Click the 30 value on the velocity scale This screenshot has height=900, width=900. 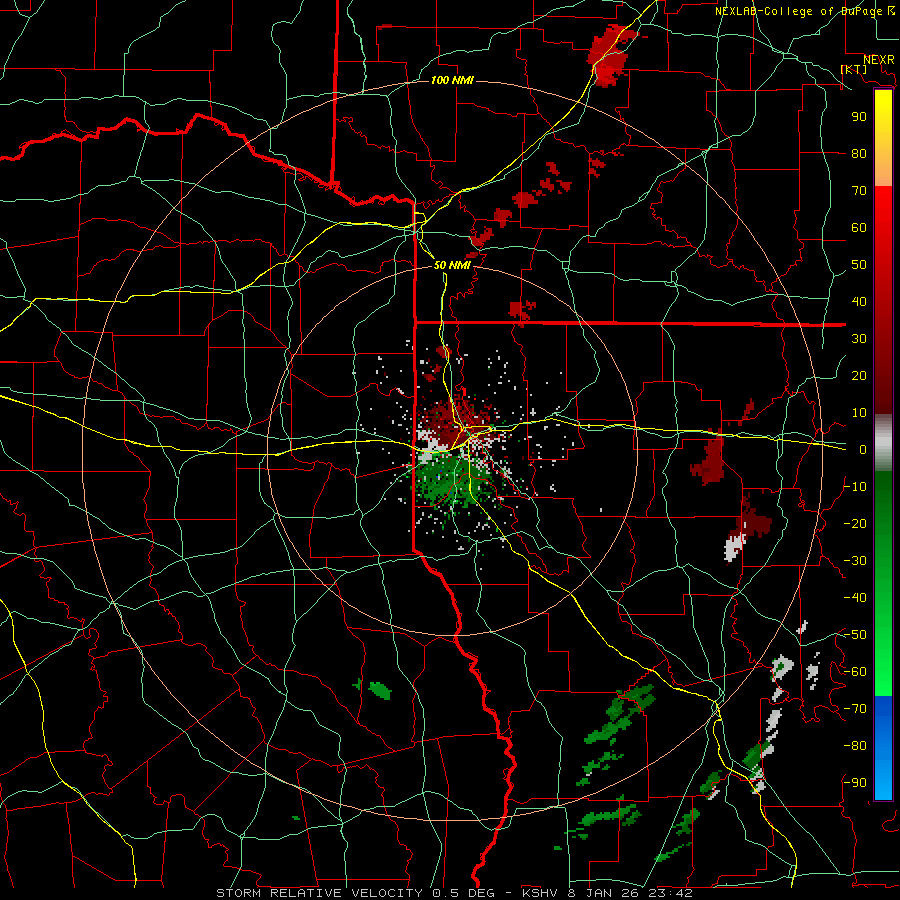pos(859,339)
